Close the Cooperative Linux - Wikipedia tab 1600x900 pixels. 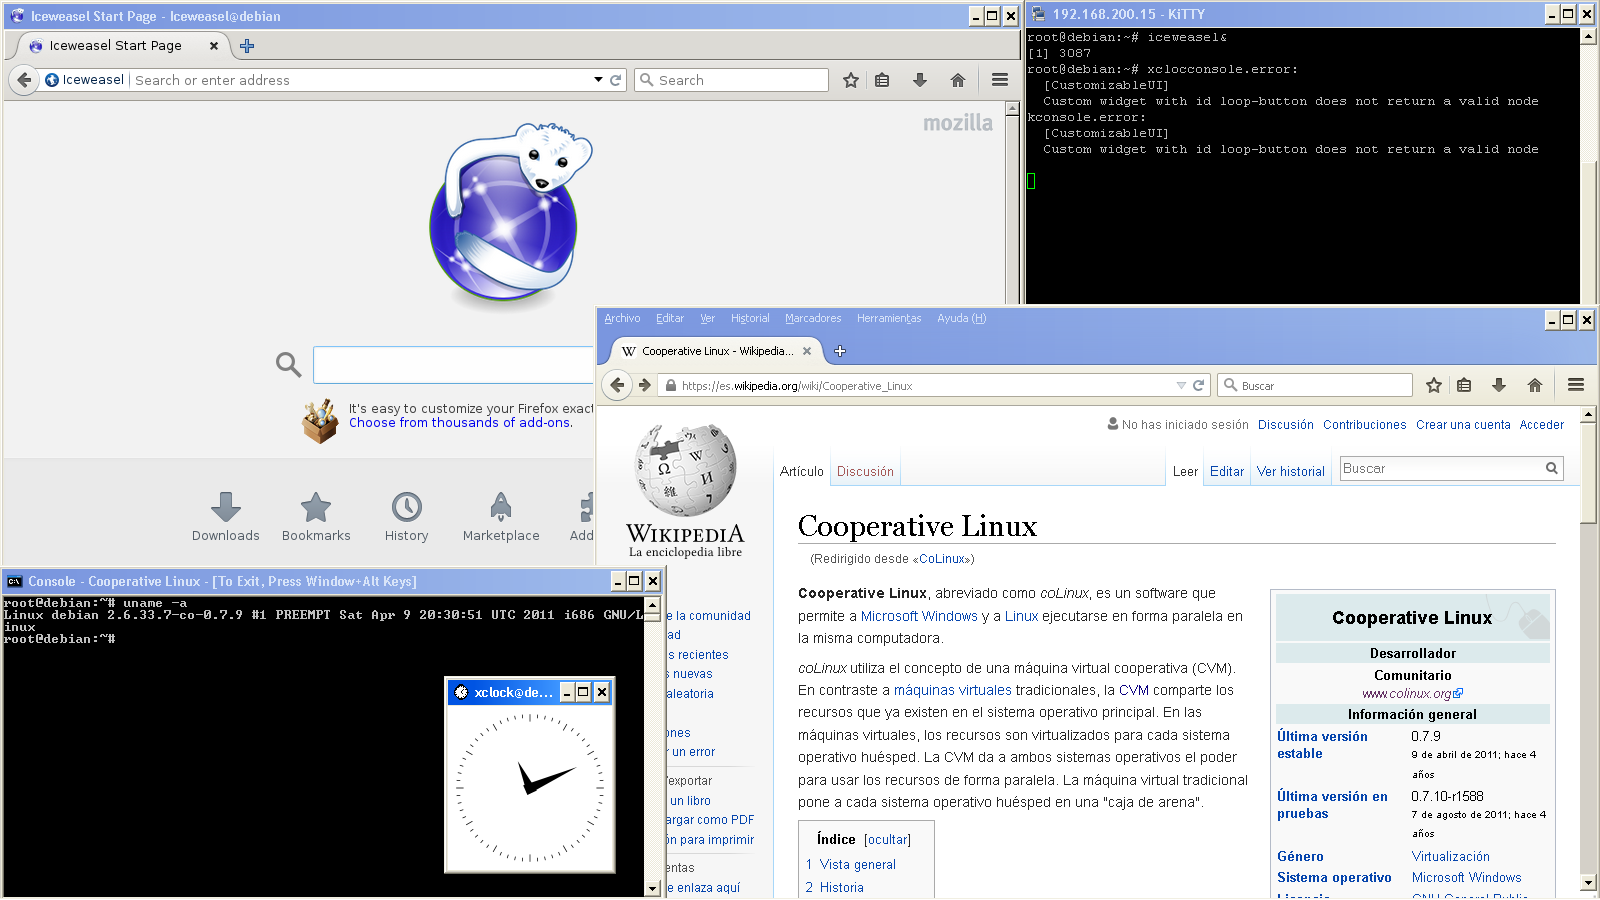point(807,351)
